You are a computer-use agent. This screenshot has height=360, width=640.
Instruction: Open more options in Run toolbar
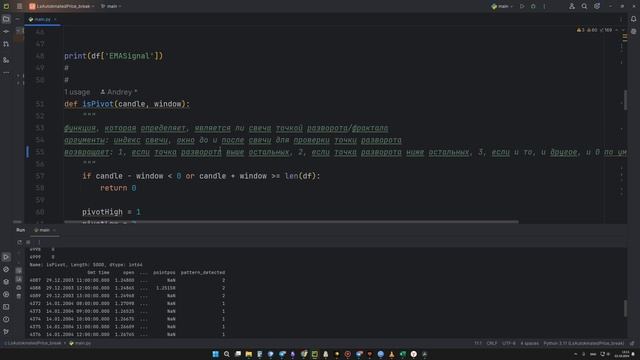(39, 242)
